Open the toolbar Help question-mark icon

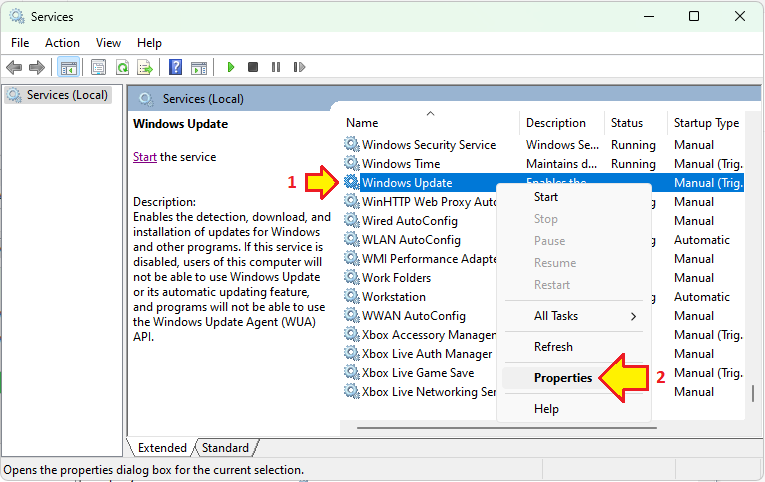[x=175, y=67]
